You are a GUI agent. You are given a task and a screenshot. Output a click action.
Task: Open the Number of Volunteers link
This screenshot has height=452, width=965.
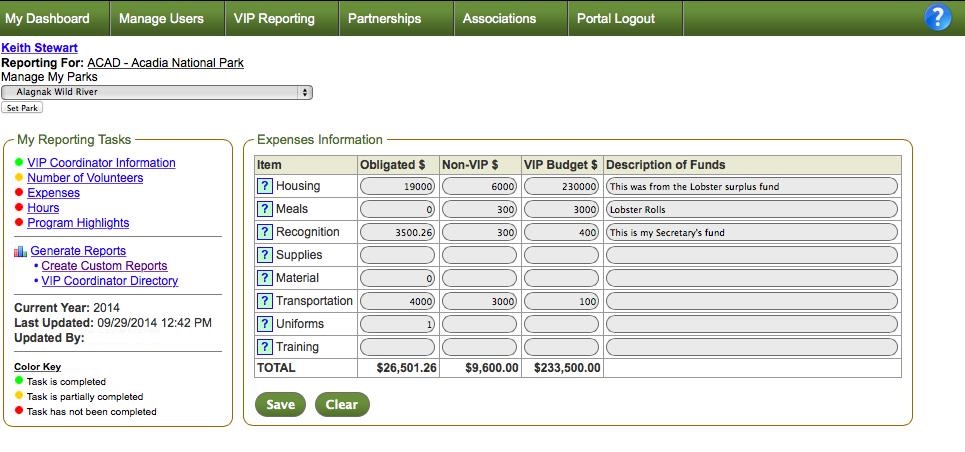85,178
